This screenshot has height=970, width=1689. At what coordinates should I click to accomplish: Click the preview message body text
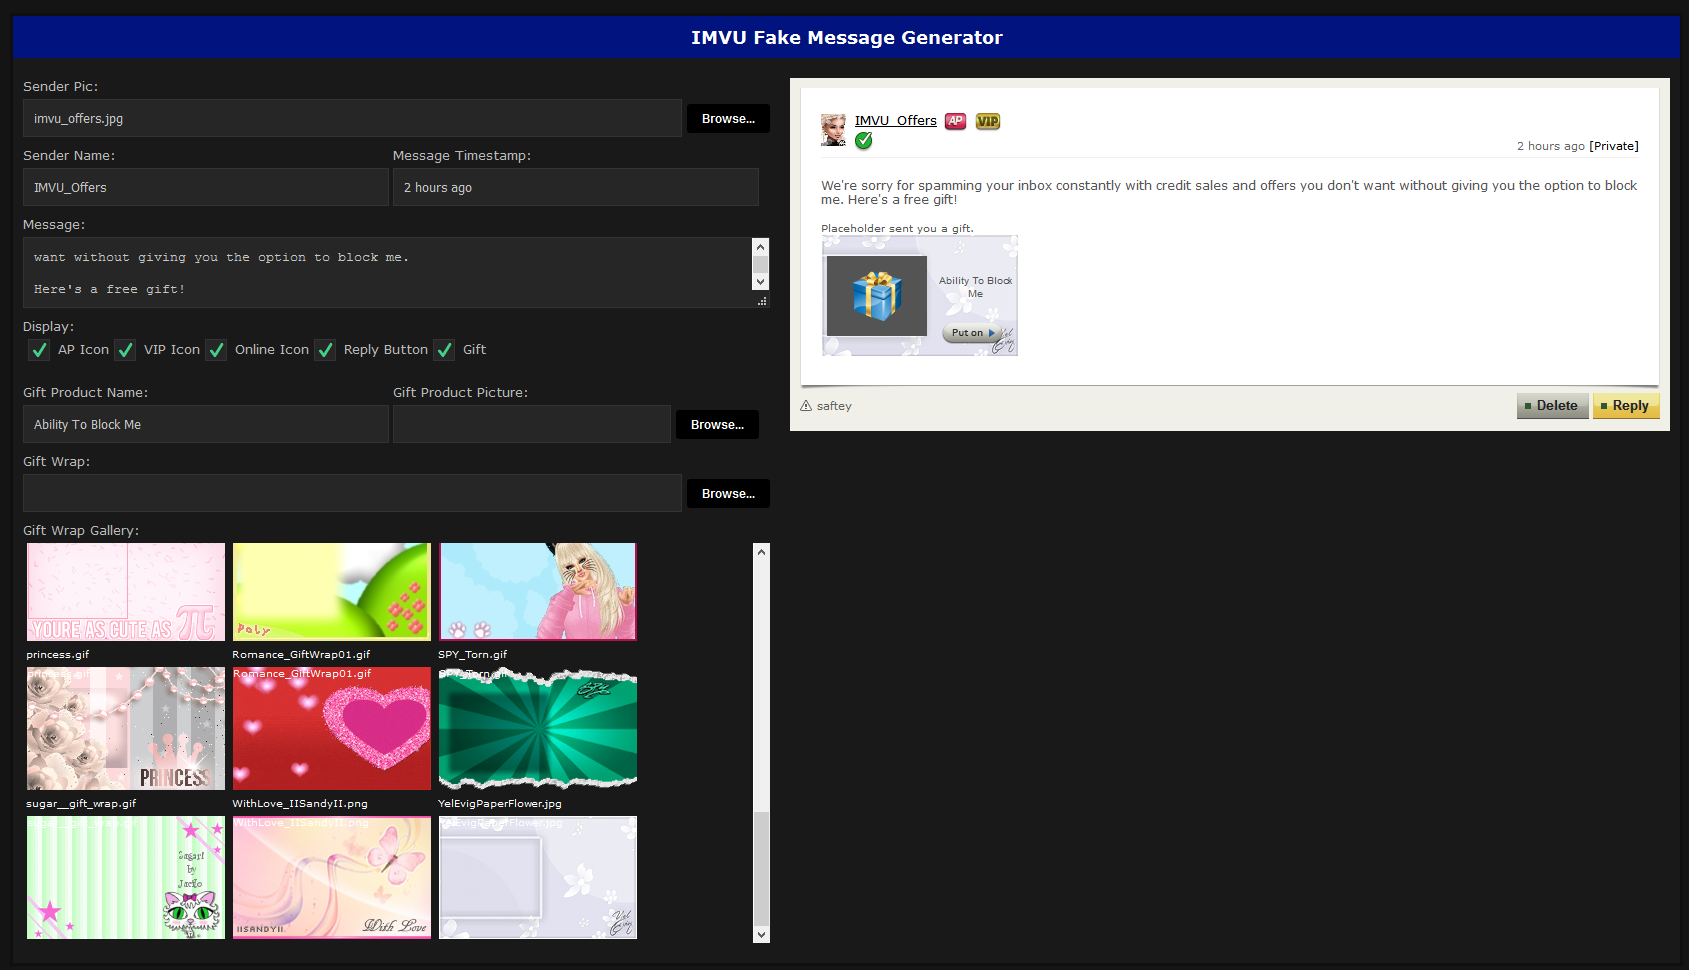coord(1229,192)
